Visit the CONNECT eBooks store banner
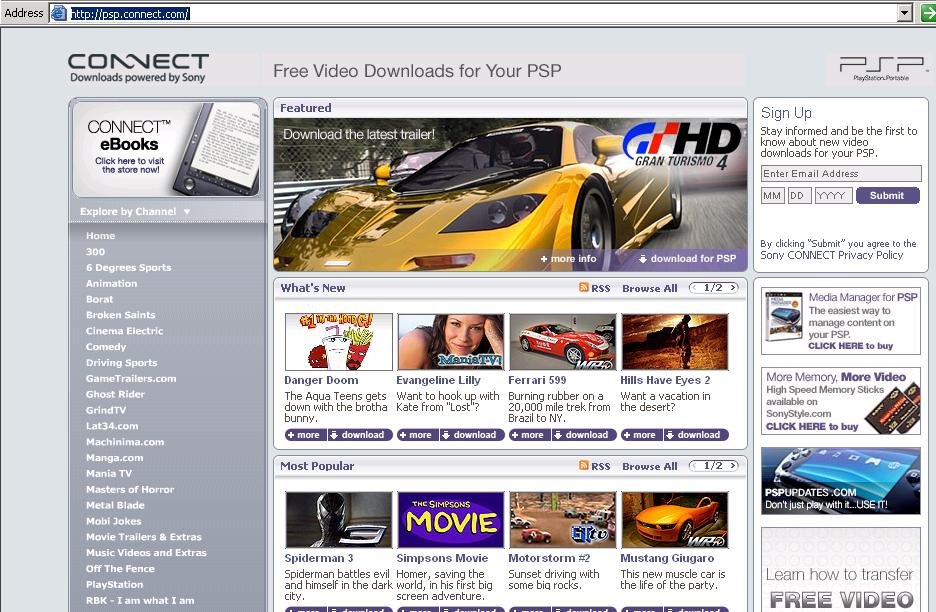 click(167, 149)
